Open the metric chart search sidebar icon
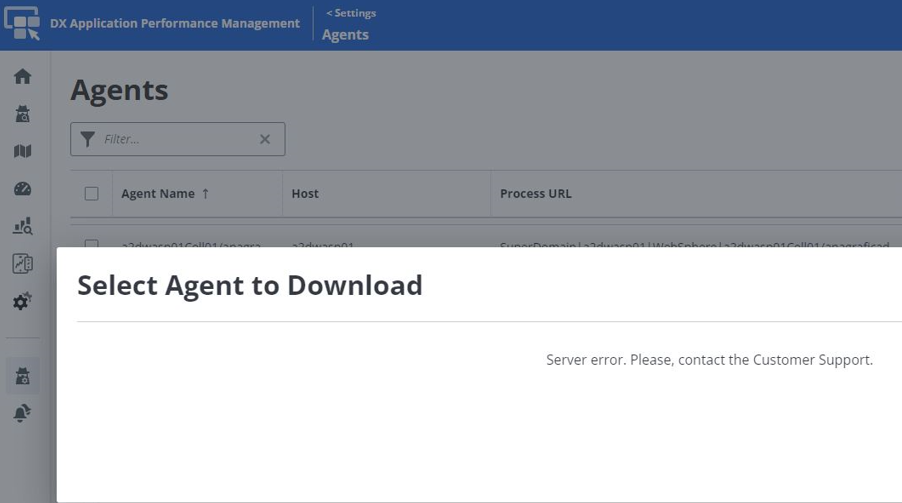 [x=22, y=226]
